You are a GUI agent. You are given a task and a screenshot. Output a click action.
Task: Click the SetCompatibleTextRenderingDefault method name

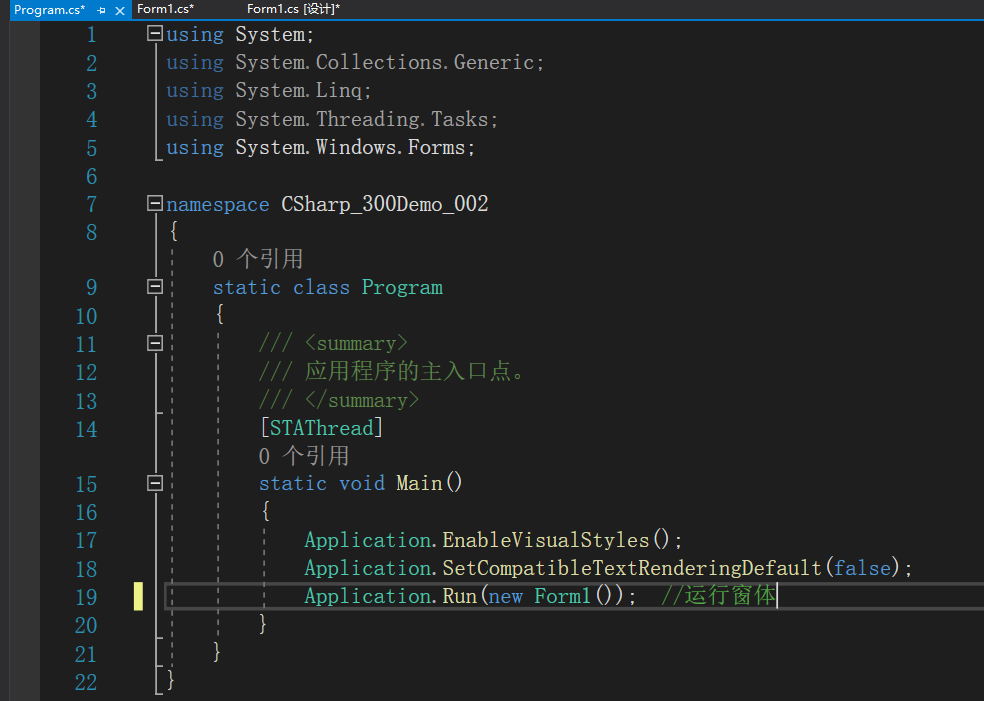(x=632, y=568)
